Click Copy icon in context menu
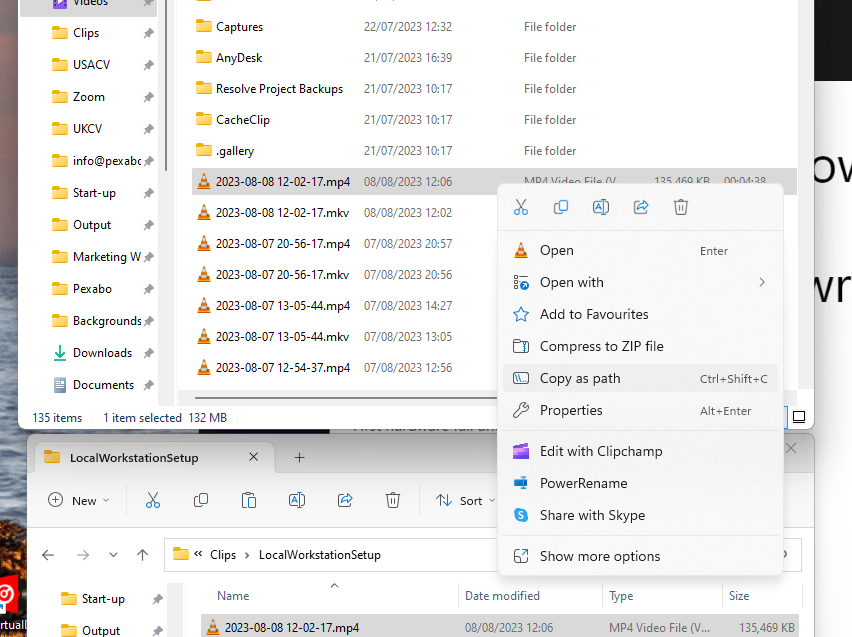852x637 pixels. [x=561, y=207]
